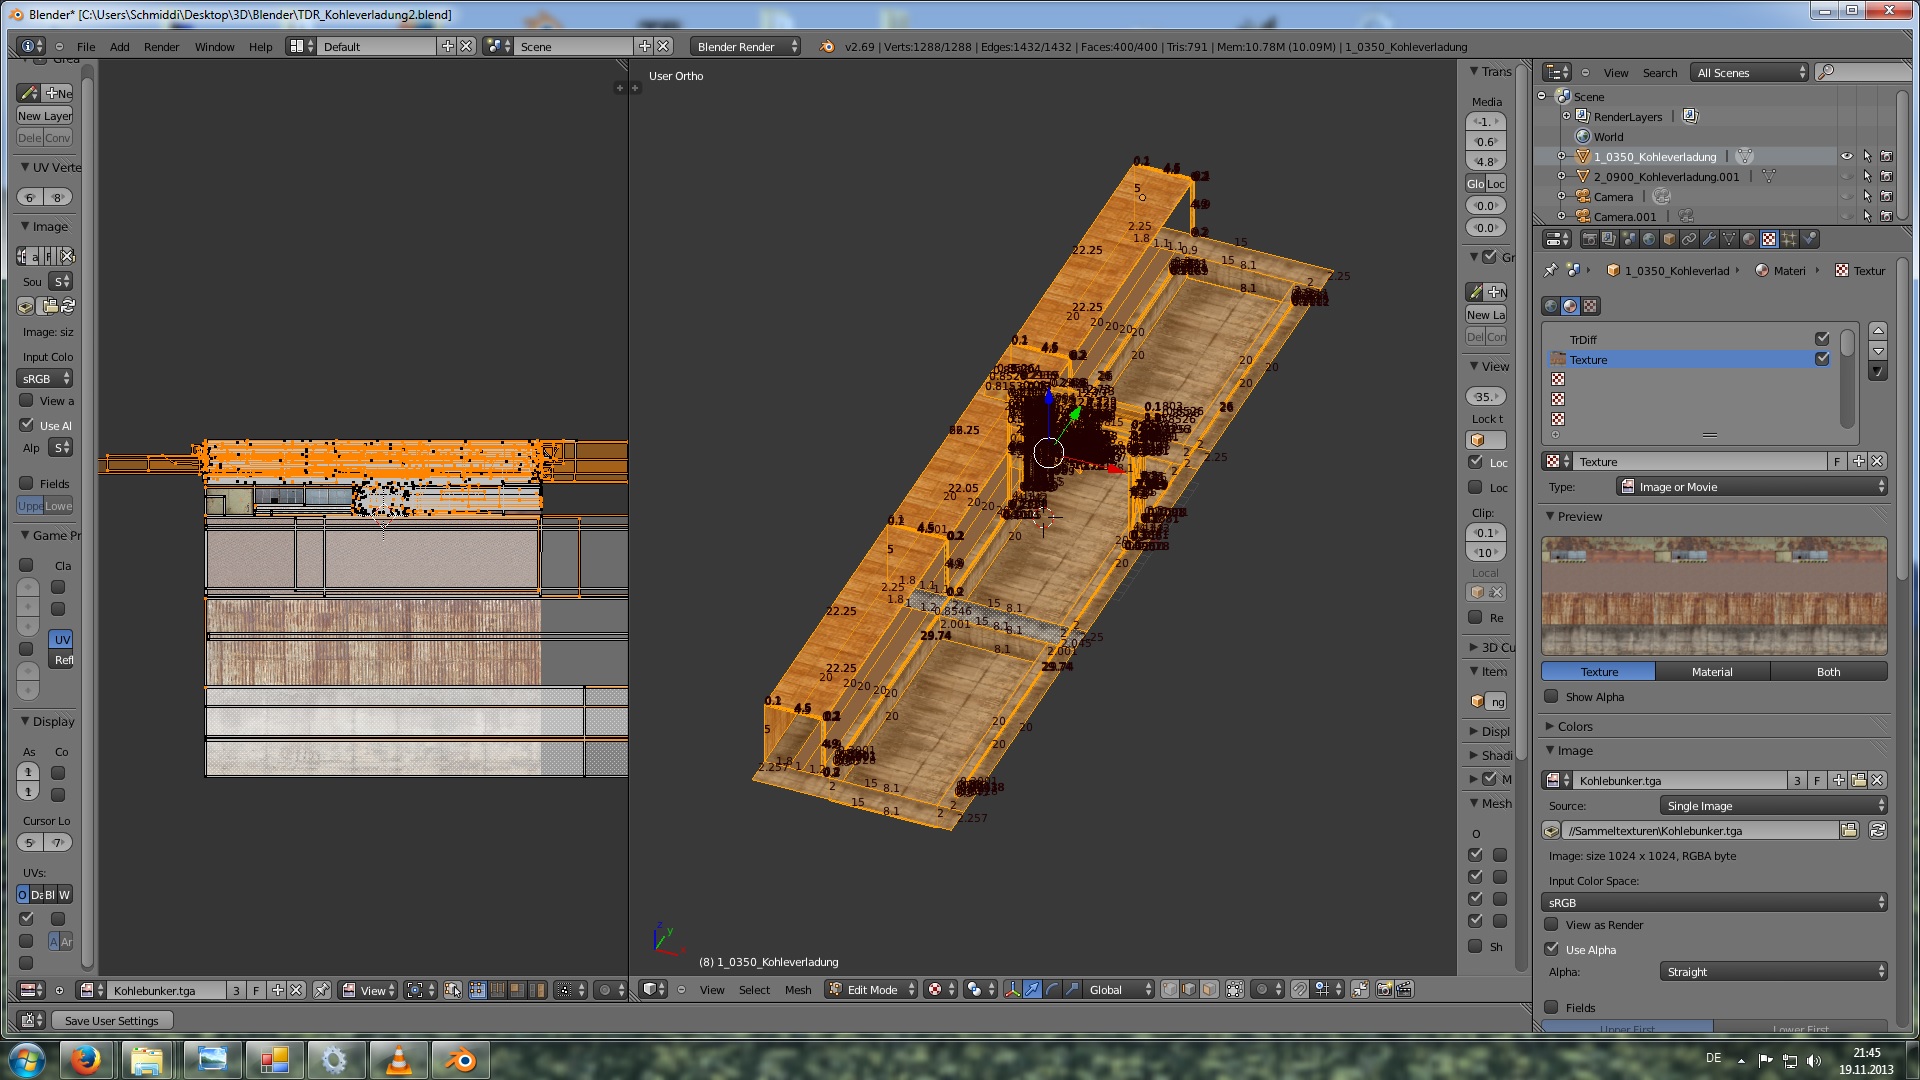The height and width of the screenshot is (1080, 1920).
Task: Disable the Use Alpha checkbox in Image panel
Action: (x=1551, y=950)
